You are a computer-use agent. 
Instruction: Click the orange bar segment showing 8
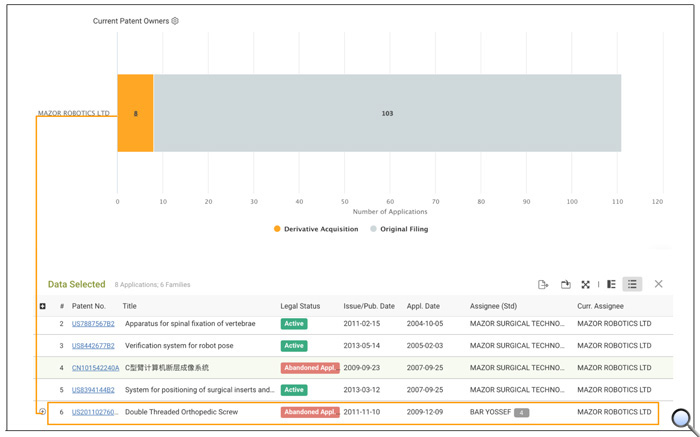point(135,113)
